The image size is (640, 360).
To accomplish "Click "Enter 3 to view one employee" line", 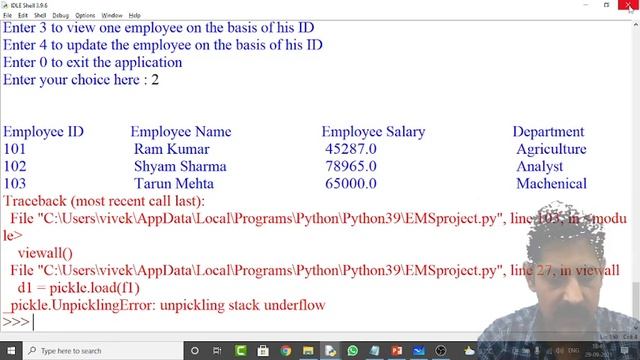I will click(x=159, y=28).
